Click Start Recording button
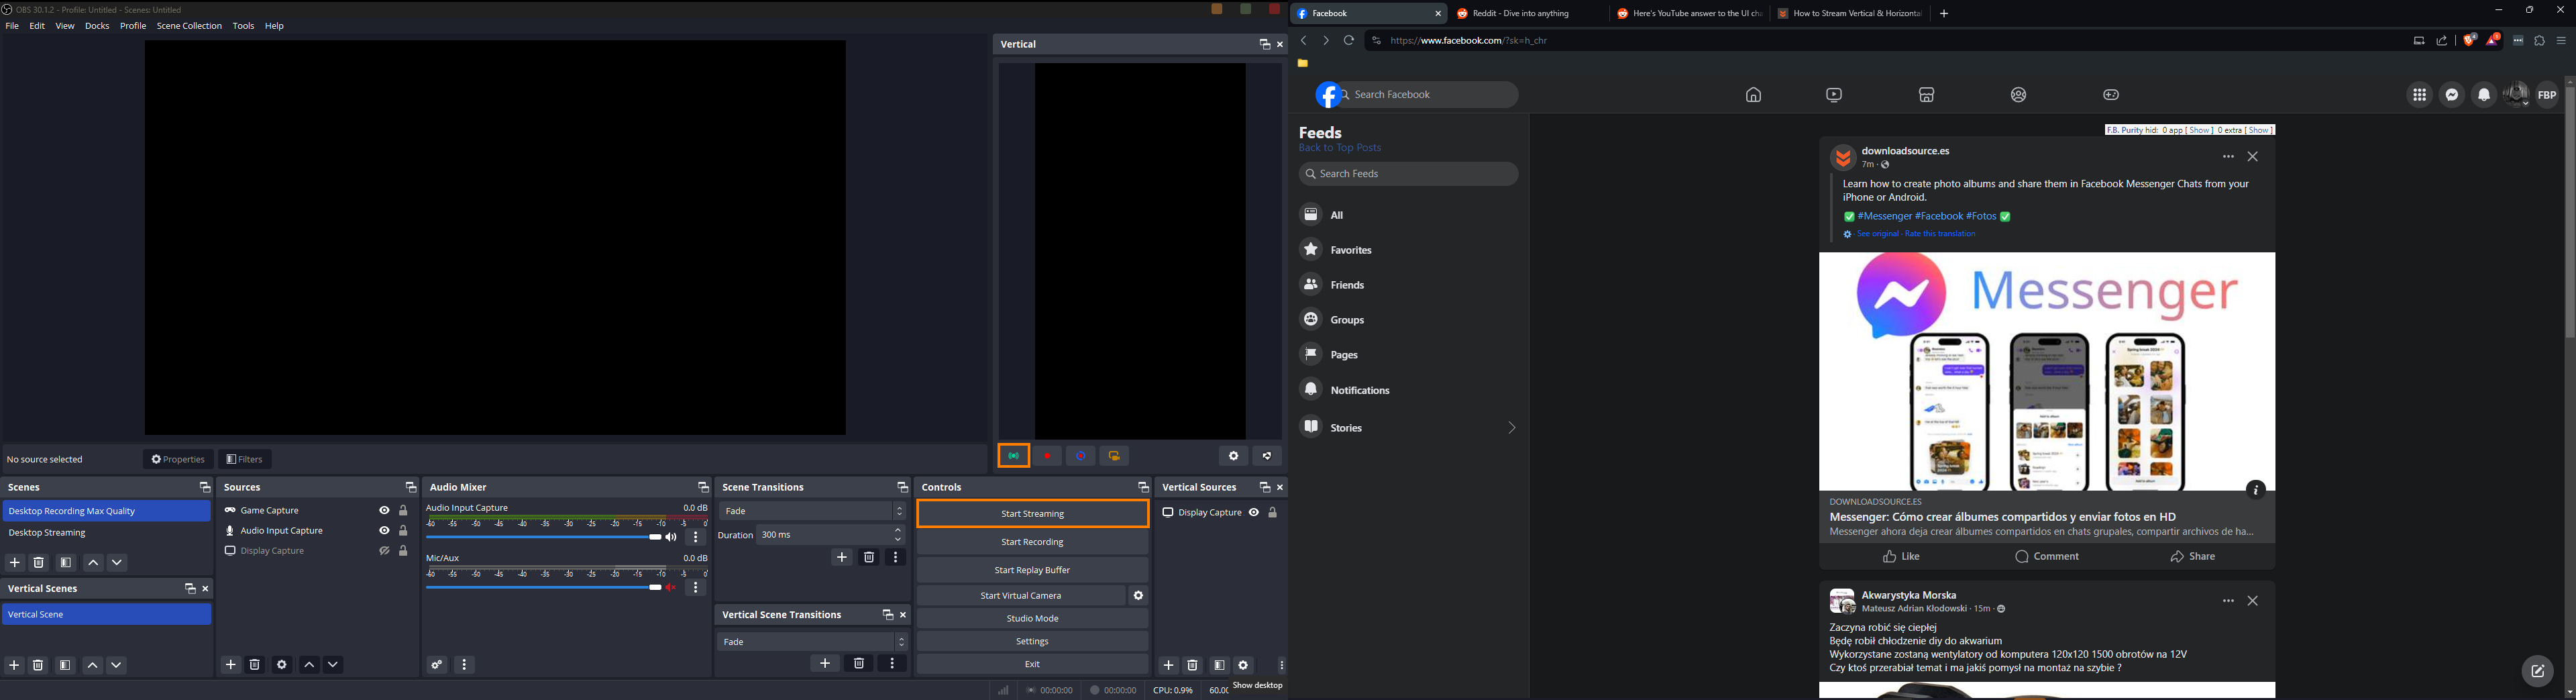This screenshot has width=2576, height=700. (x=1033, y=543)
